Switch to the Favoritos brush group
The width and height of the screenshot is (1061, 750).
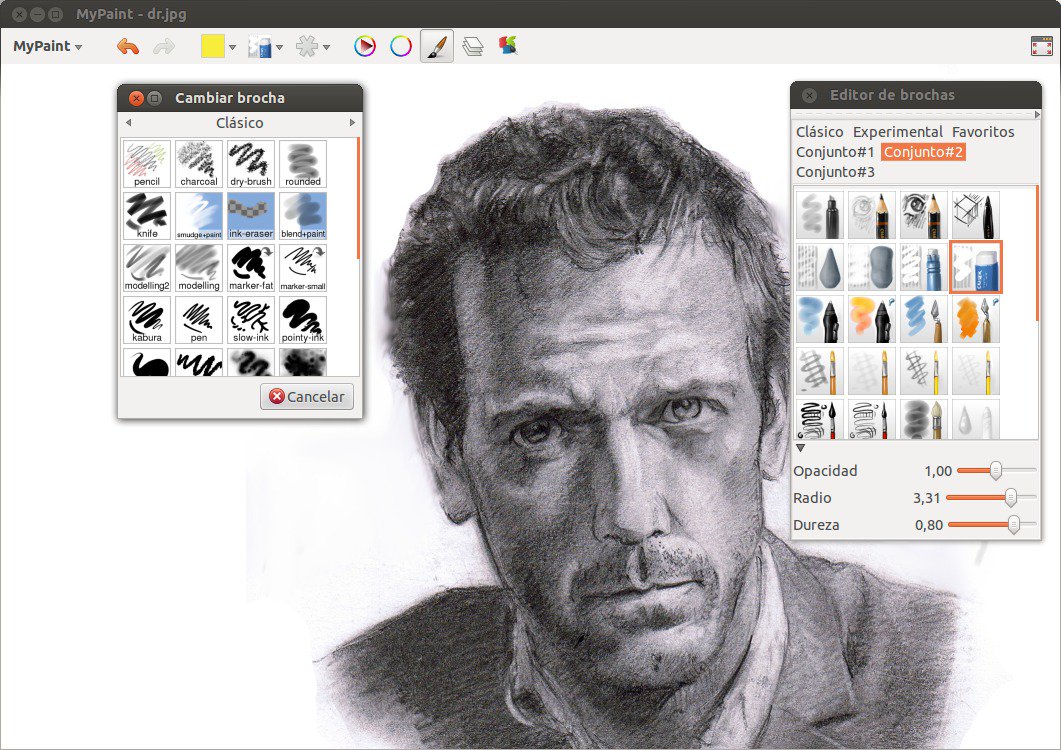[x=983, y=132]
